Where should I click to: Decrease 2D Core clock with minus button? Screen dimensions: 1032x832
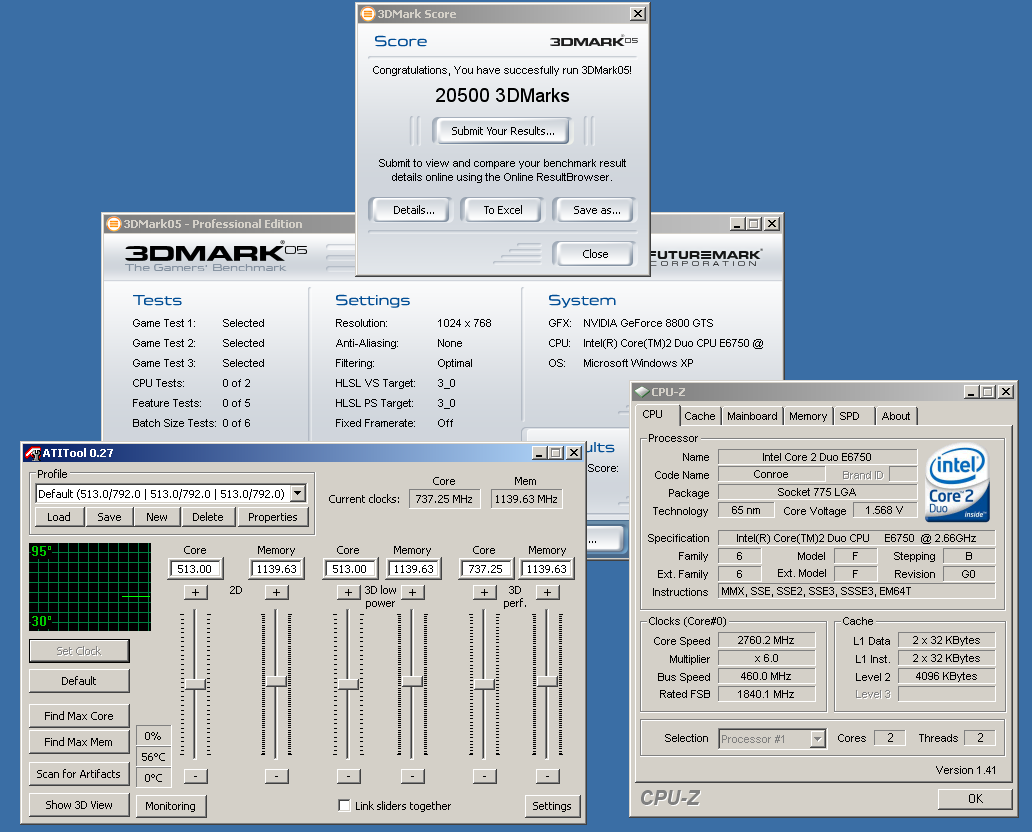195,776
